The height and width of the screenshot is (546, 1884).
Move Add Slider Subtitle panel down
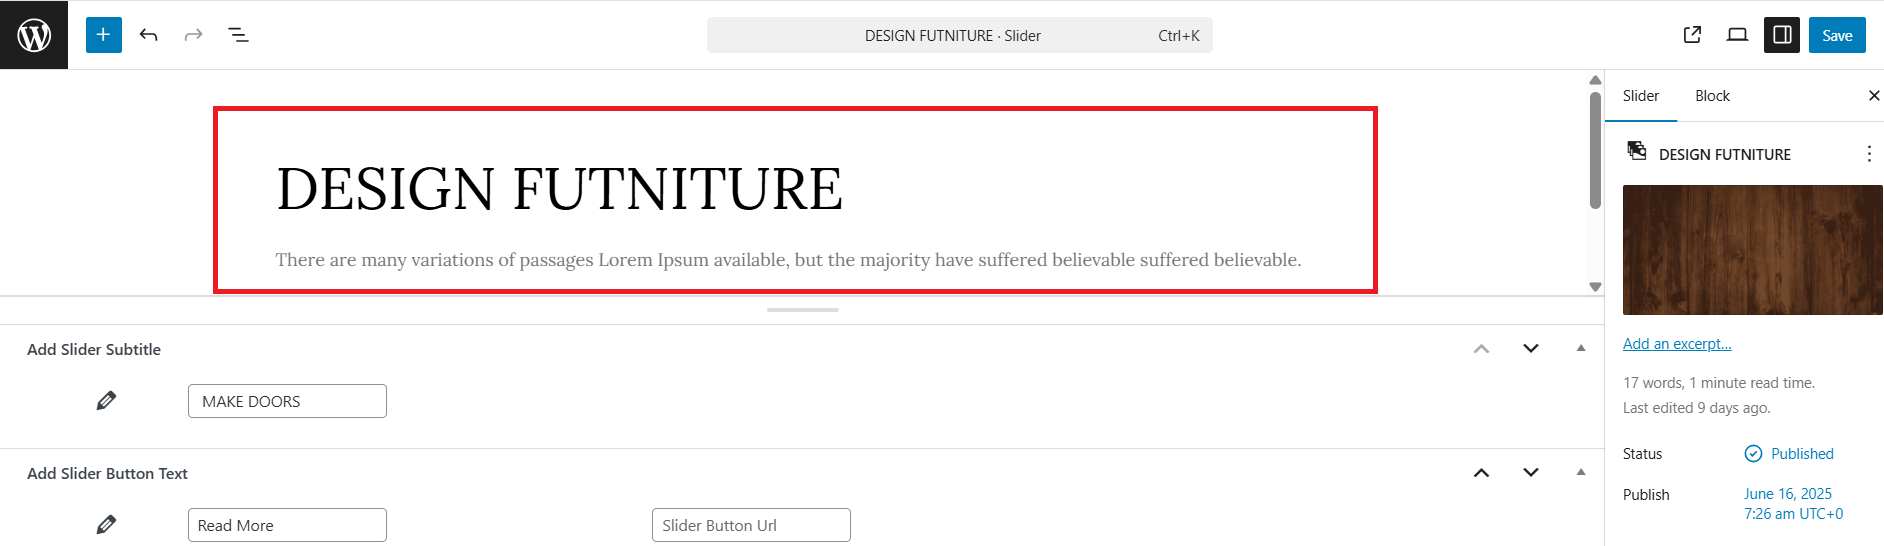point(1530,349)
